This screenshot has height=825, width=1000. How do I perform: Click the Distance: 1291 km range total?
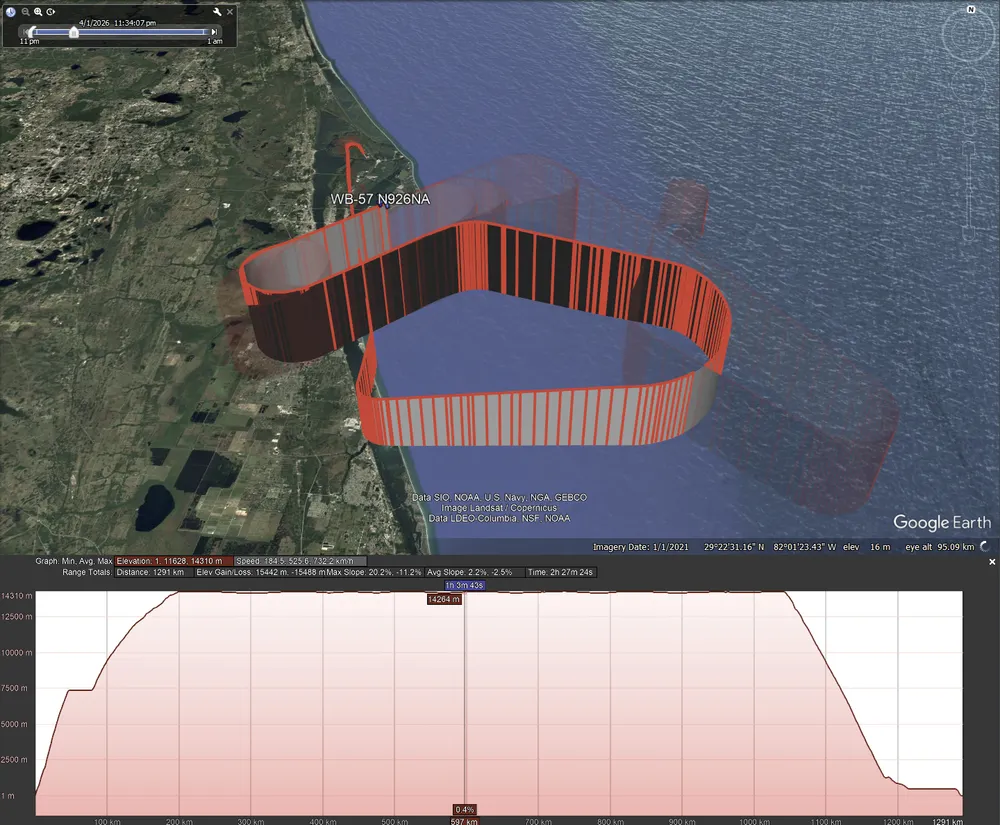pos(149,572)
